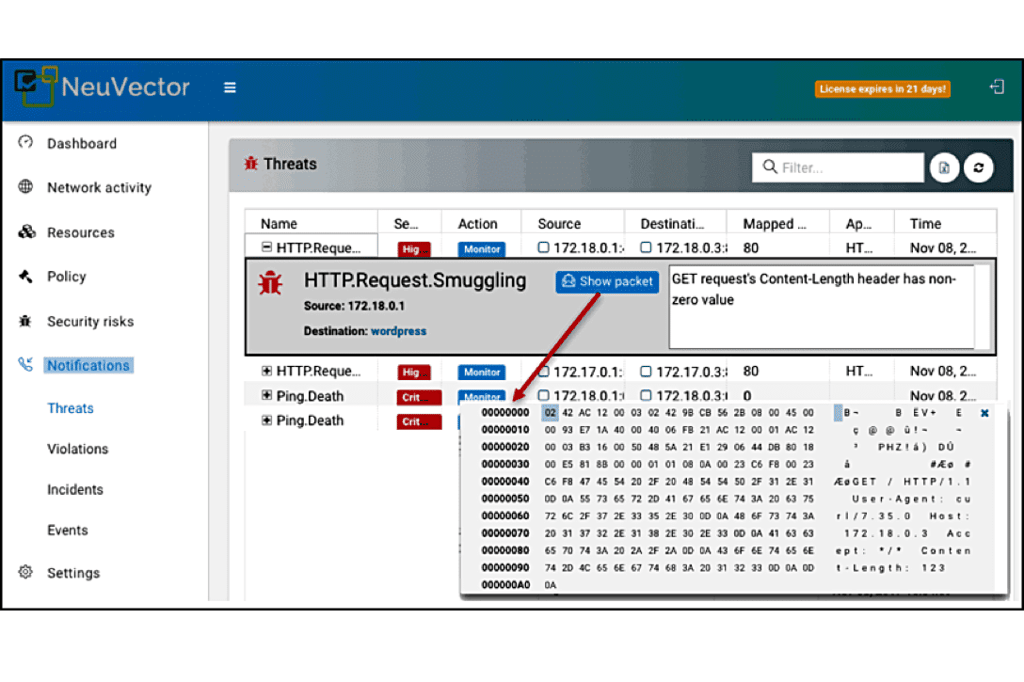
Task: Click the Monitor badge in the 172.17.0.1 row
Action: point(481,372)
